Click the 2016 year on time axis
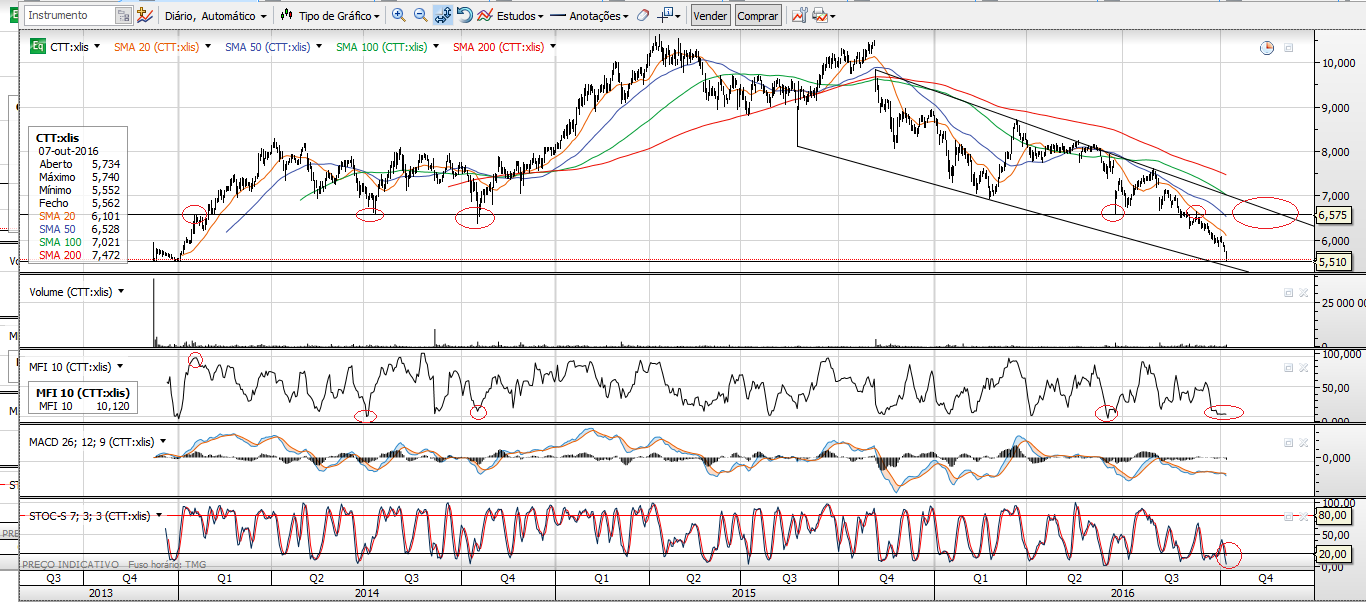Screen dimensions: 1366x602 coord(1122,592)
